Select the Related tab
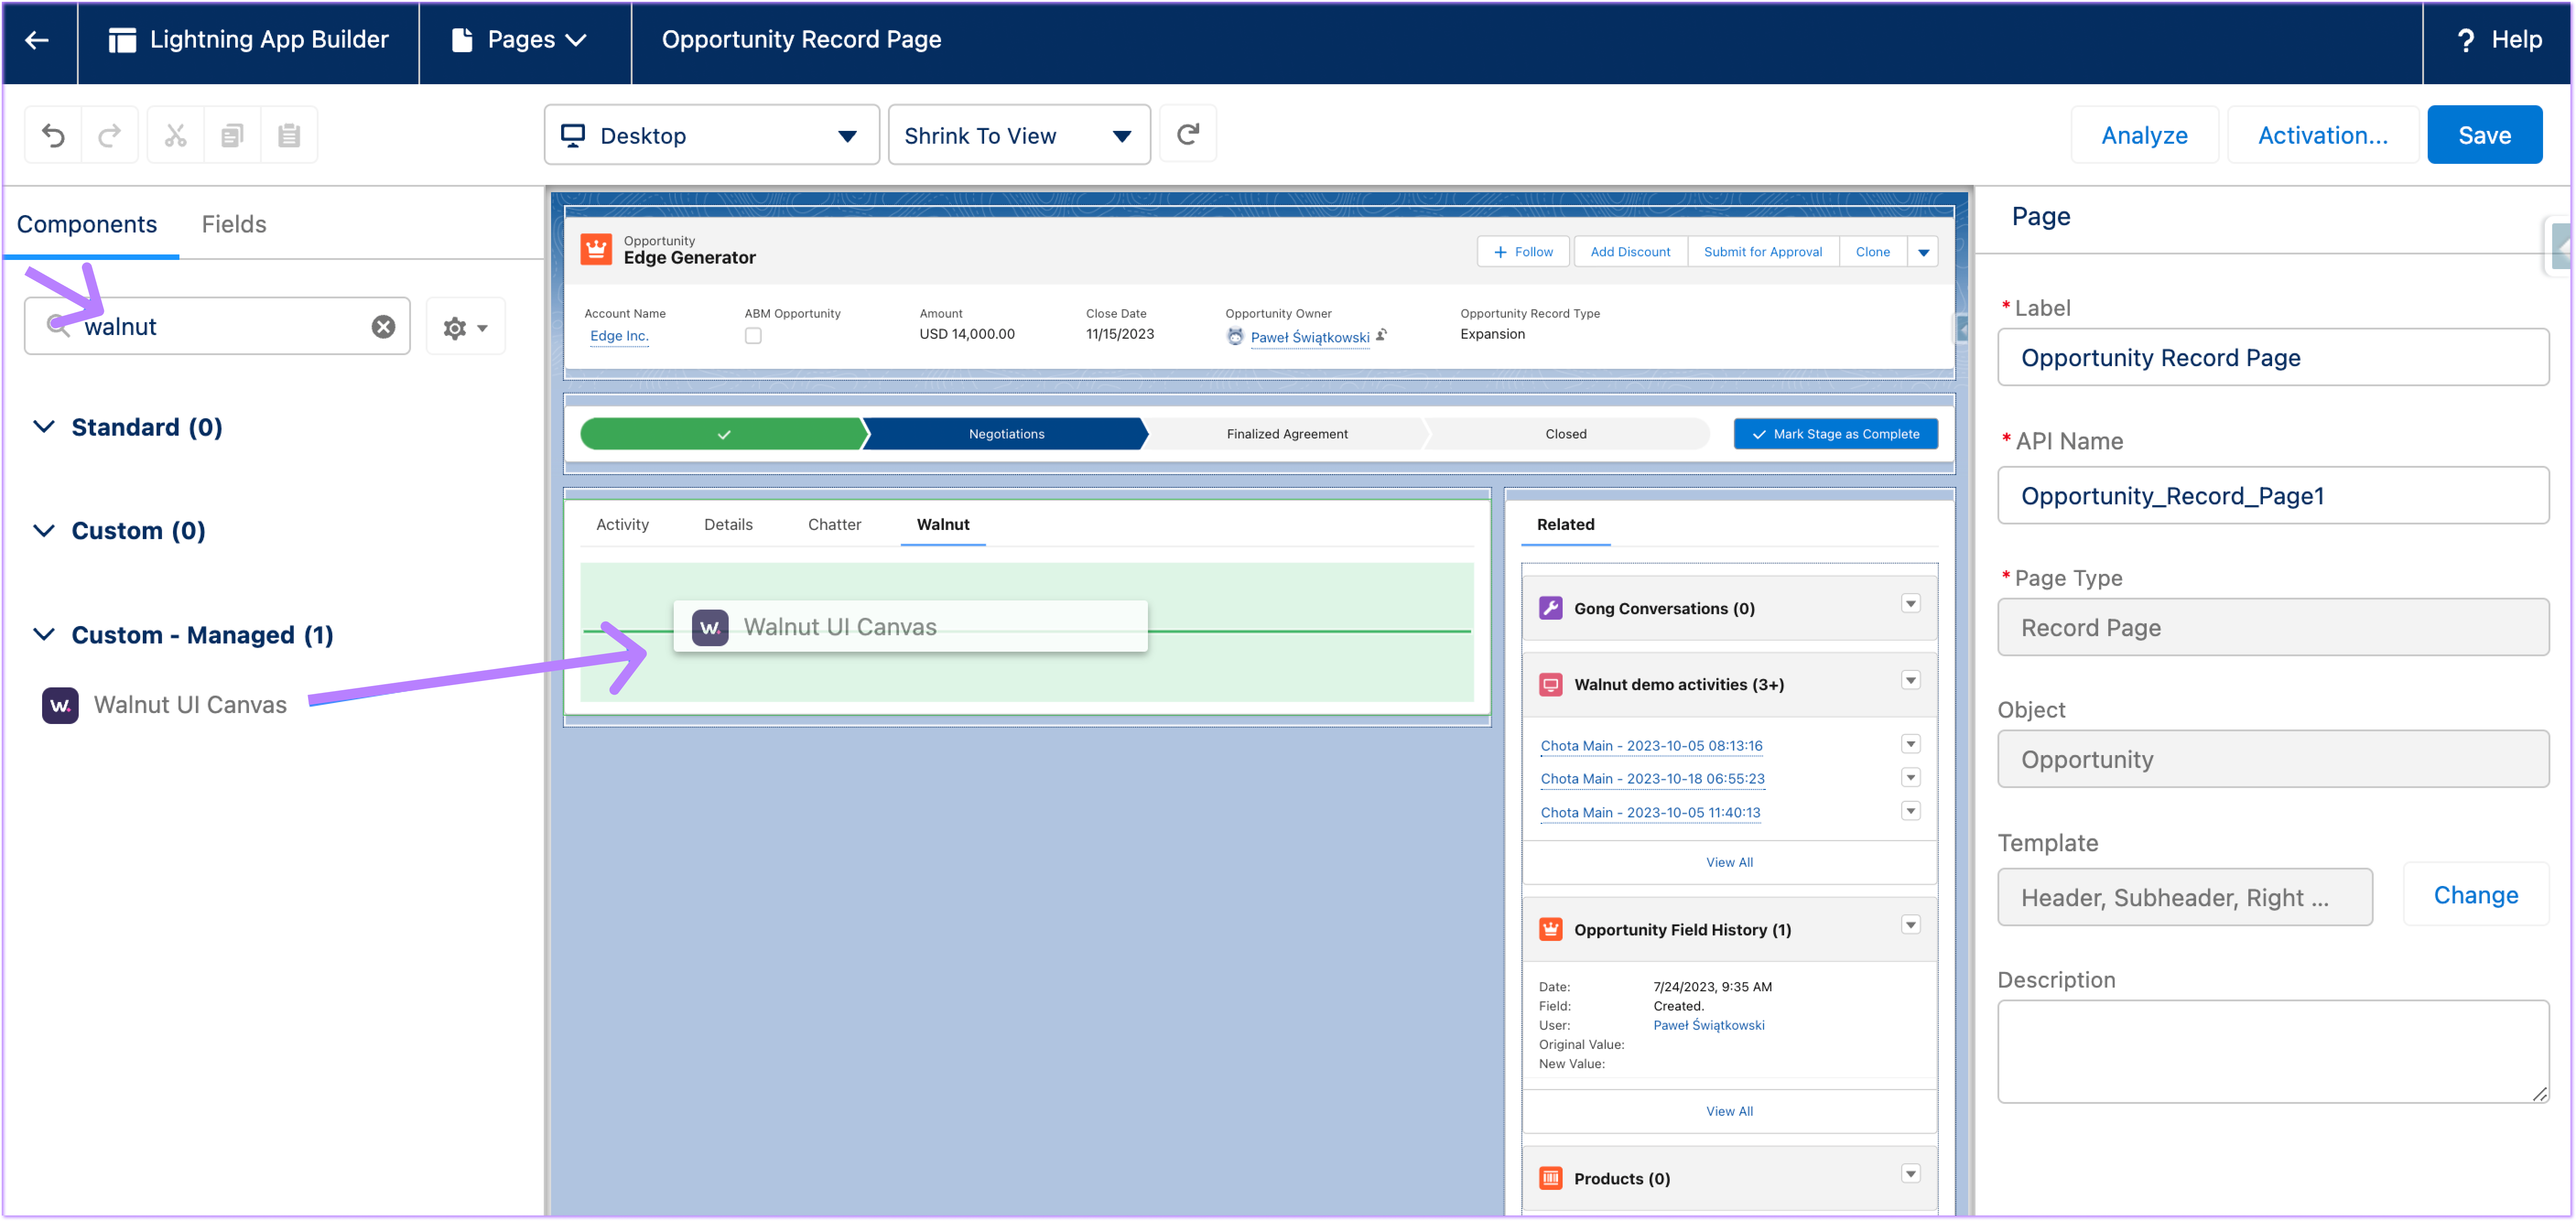Screen dimensions: 2576x1221 point(1565,525)
